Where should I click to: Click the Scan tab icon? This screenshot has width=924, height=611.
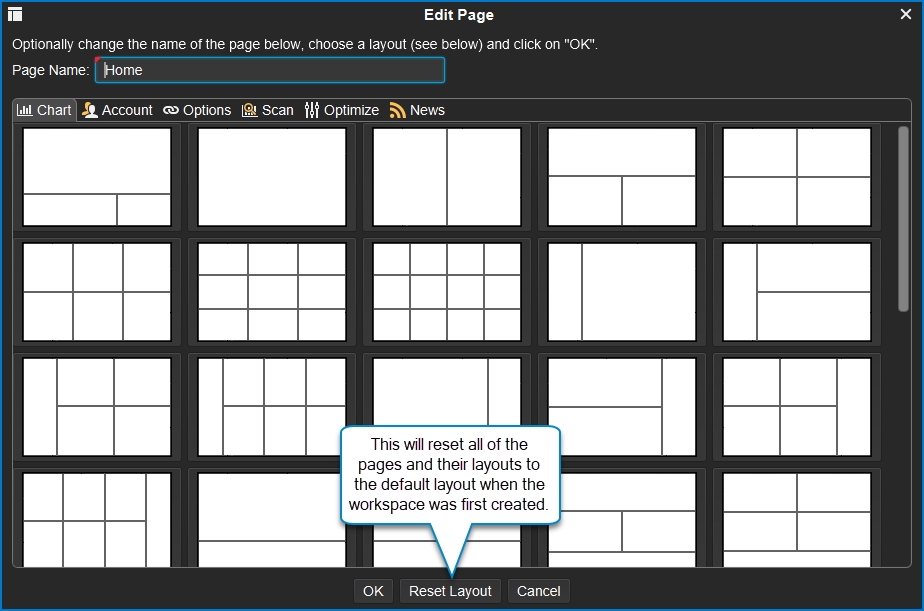(x=249, y=110)
